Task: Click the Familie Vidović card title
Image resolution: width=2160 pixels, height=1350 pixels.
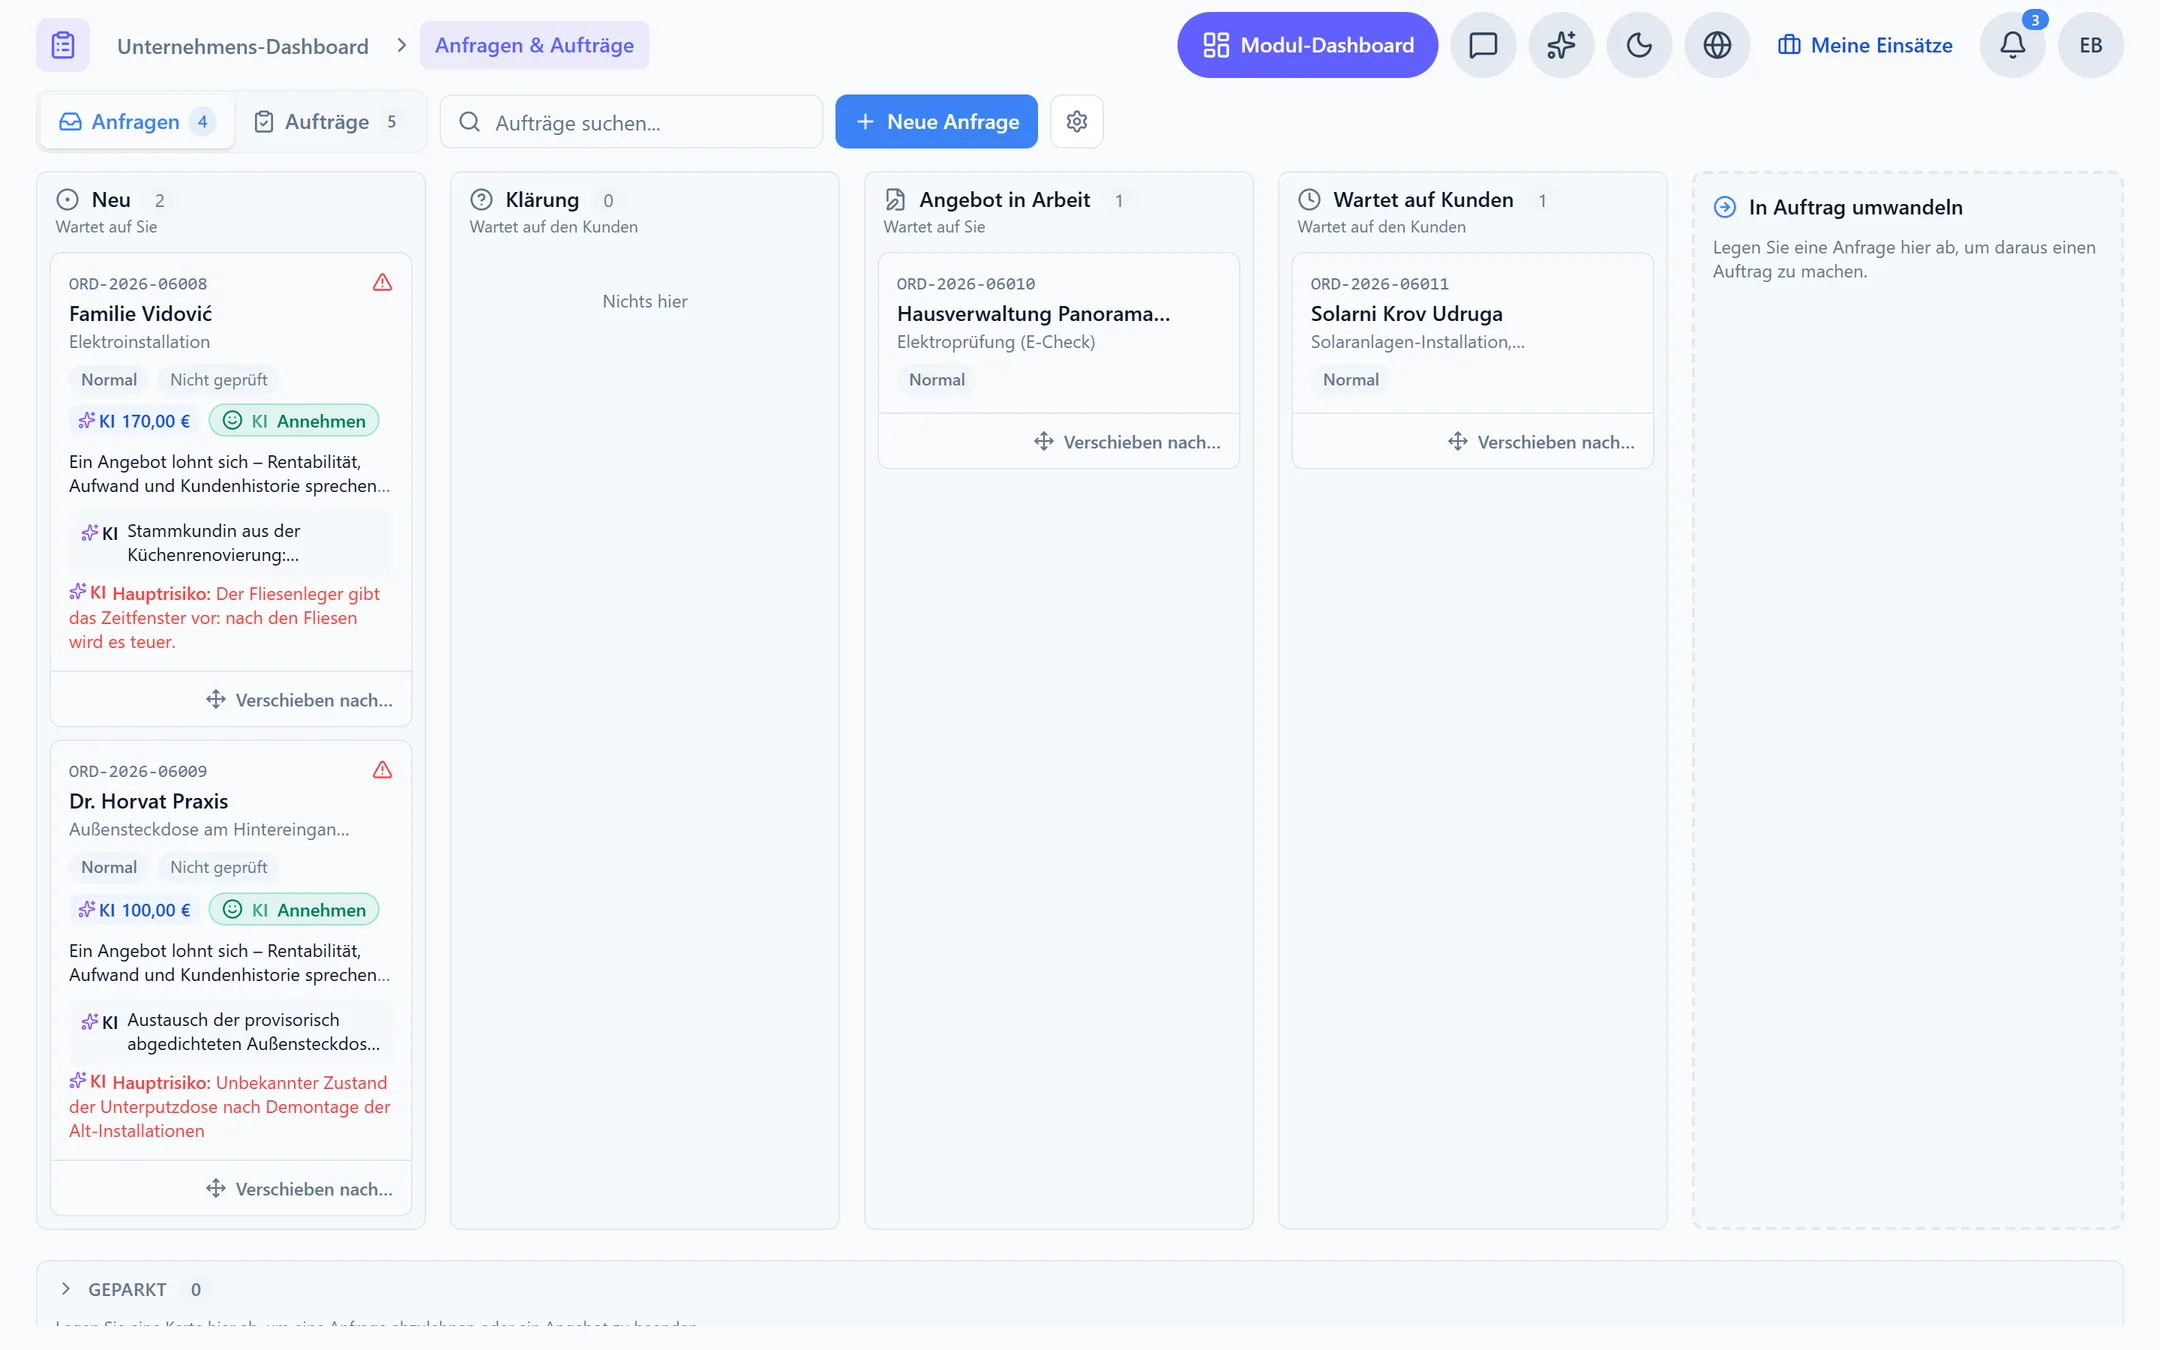Action: coord(141,314)
